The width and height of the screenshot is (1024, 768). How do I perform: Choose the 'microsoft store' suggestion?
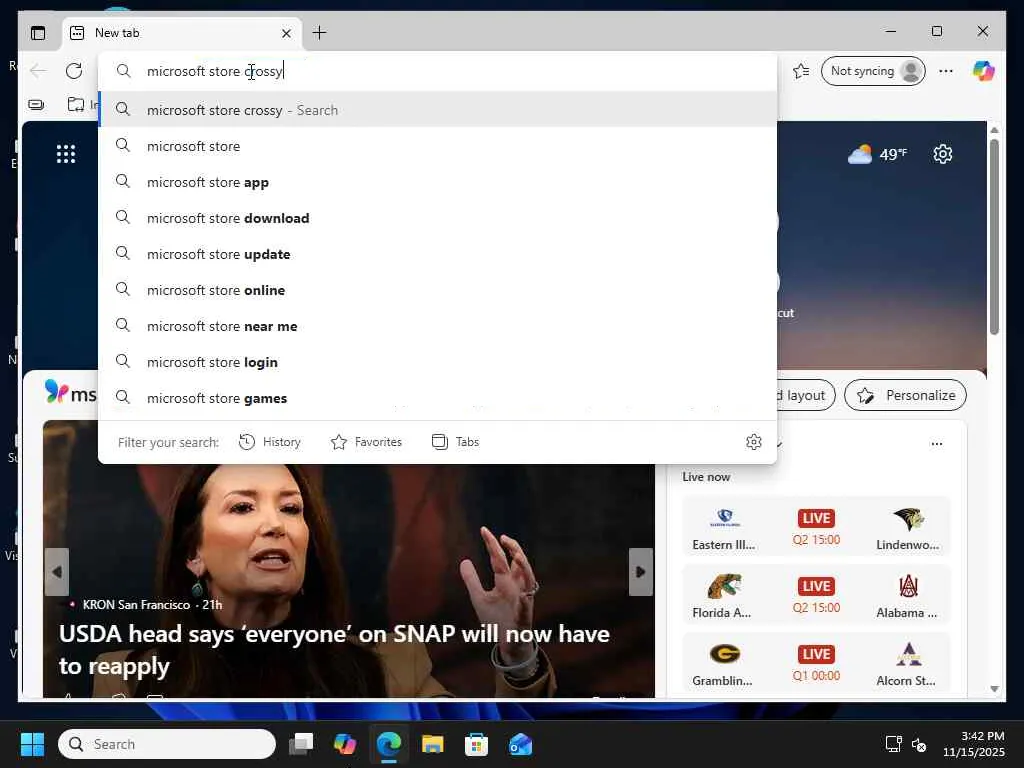(438, 146)
